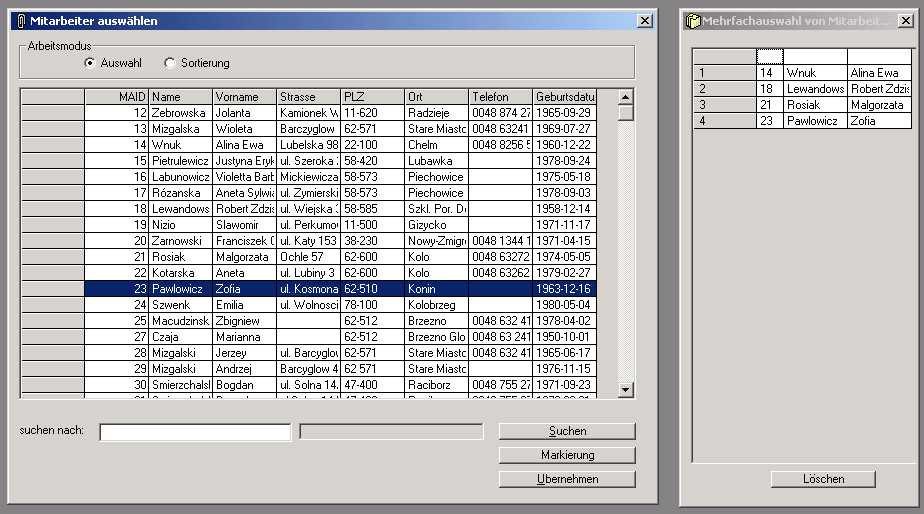Click the Vorname column header
Viewport: 924px width, 514px height.
[245, 97]
